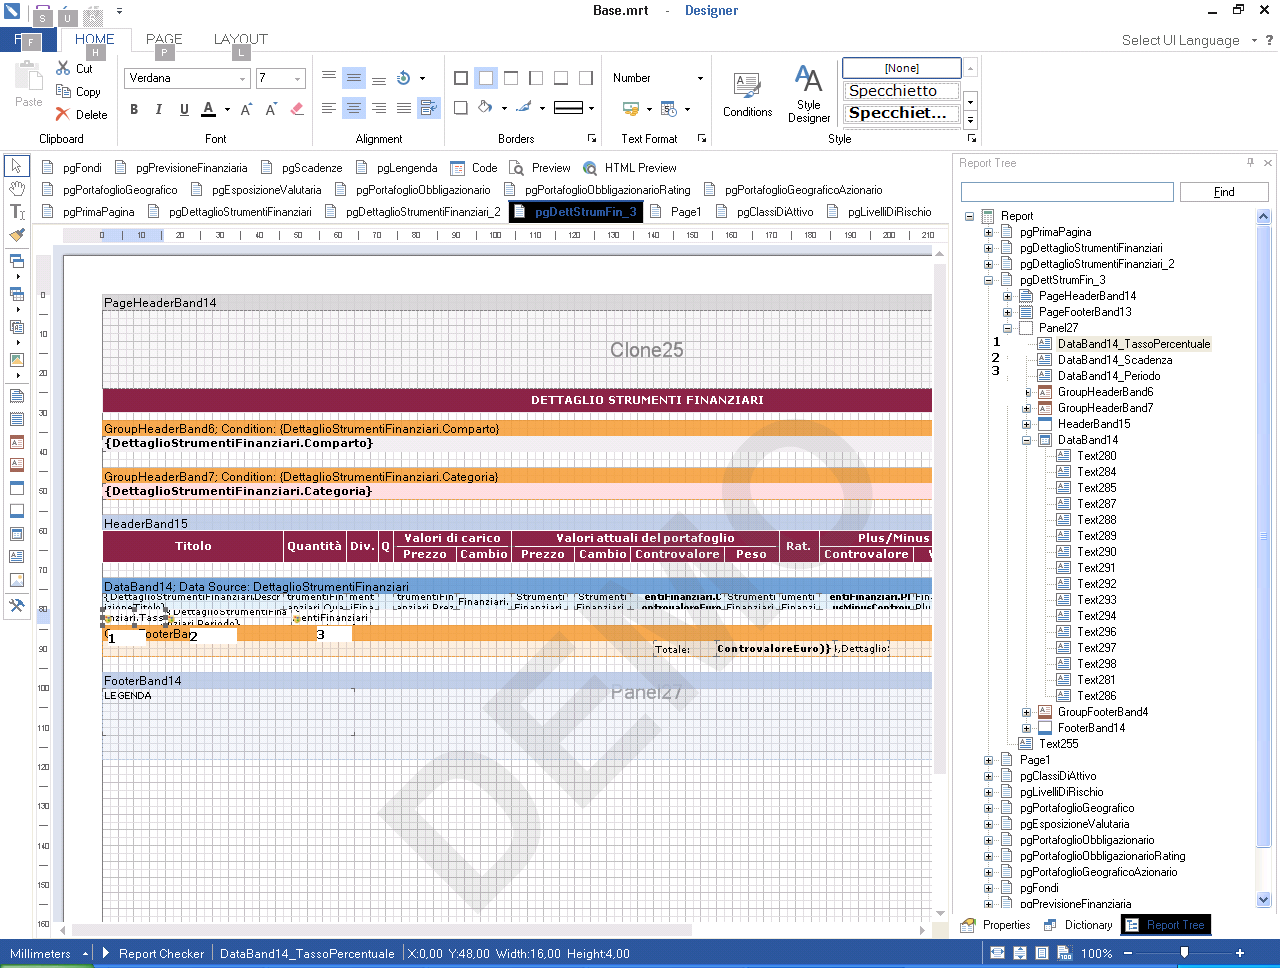Image resolution: width=1280 pixels, height=968 pixels.
Task: Align text to the top
Action: [x=329, y=78]
